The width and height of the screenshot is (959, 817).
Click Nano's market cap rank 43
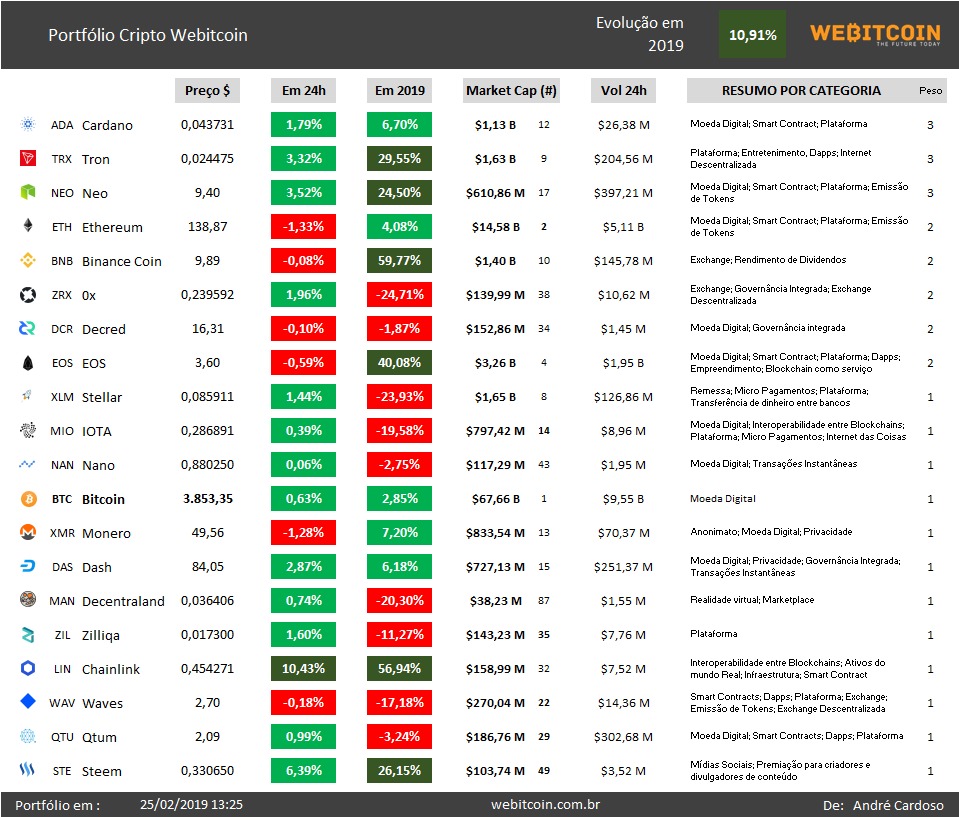pos(544,465)
